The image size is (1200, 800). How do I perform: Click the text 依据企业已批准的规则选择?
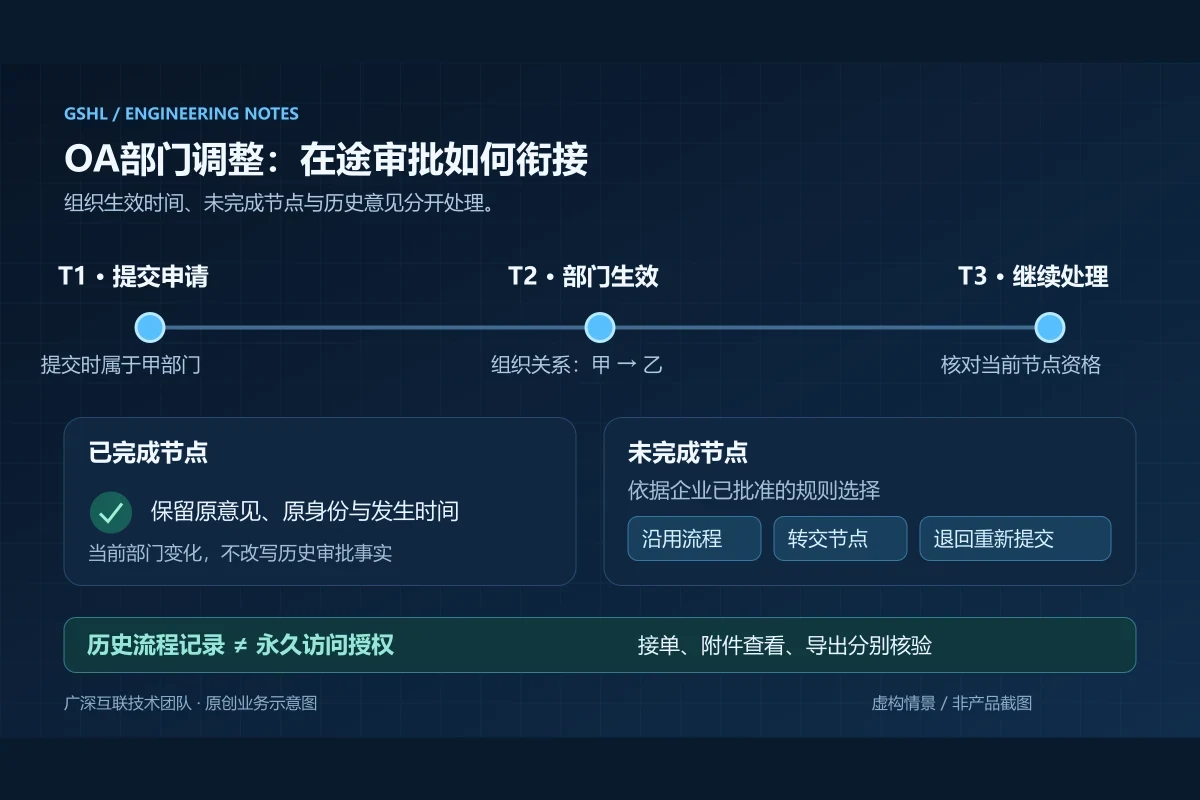click(754, 491)
